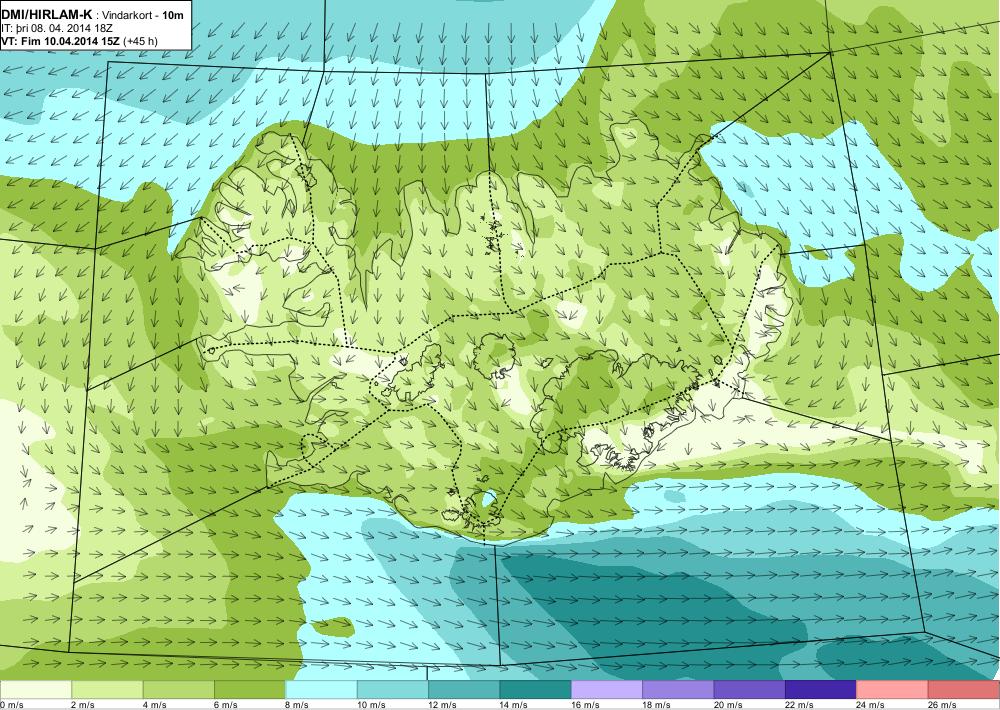1000x710 pixels.
Task: Click the '22 m/s' legend label
Action: point(799,705)
